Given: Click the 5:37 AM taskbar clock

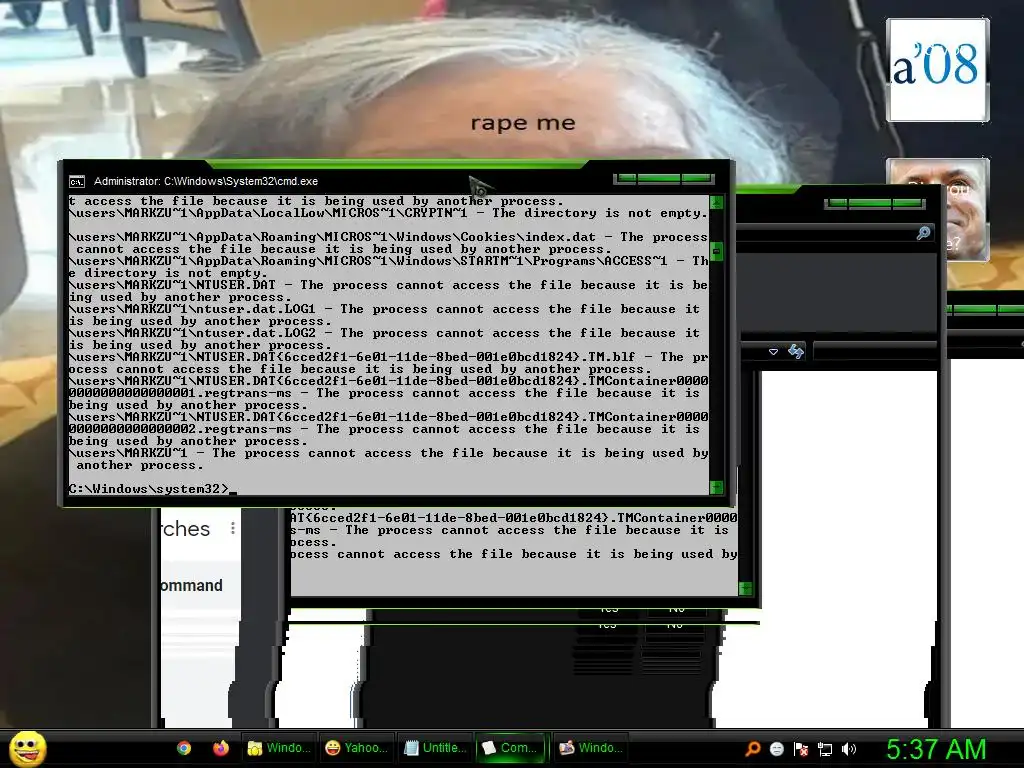Looking at the screenshot, I should (x=936, y=750).
